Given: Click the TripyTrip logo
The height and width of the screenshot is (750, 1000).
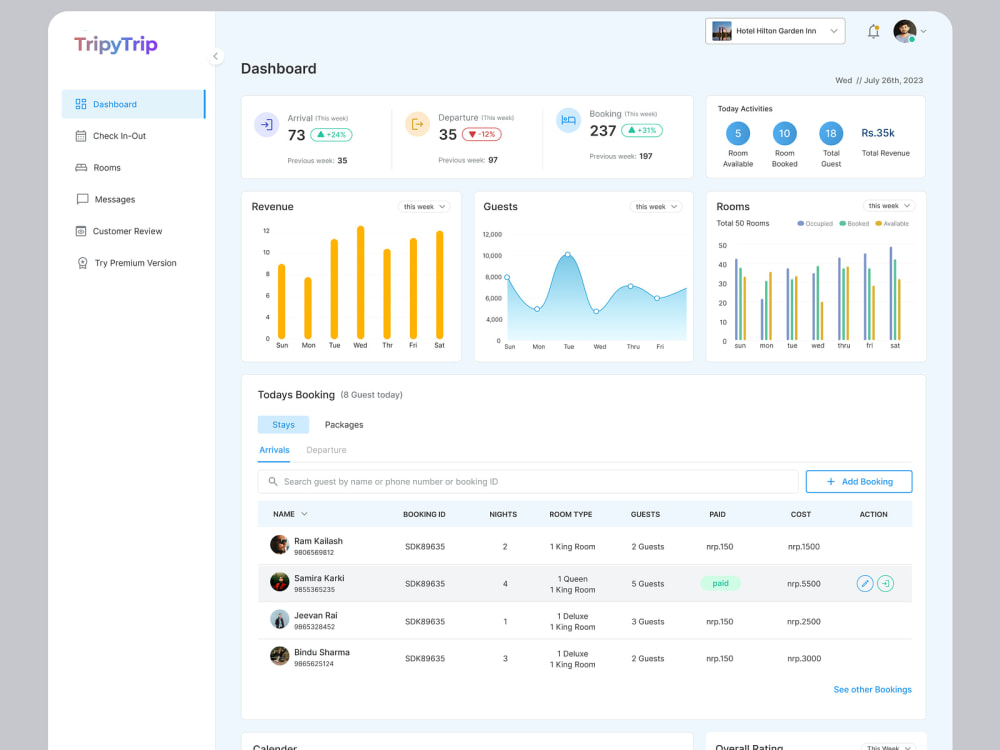Looking at the screenshot, I should 116,45.
